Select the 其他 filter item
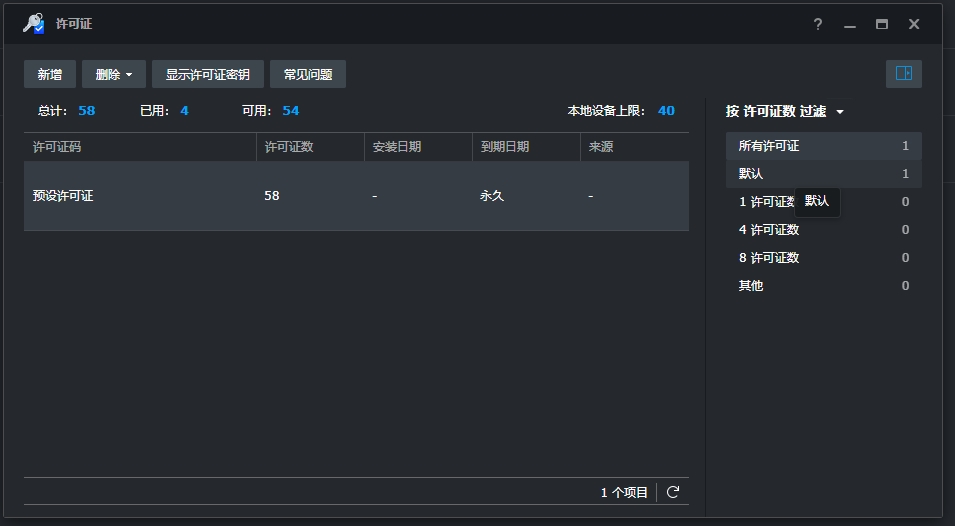The image size is (955, 526). [x=751, y=286]
